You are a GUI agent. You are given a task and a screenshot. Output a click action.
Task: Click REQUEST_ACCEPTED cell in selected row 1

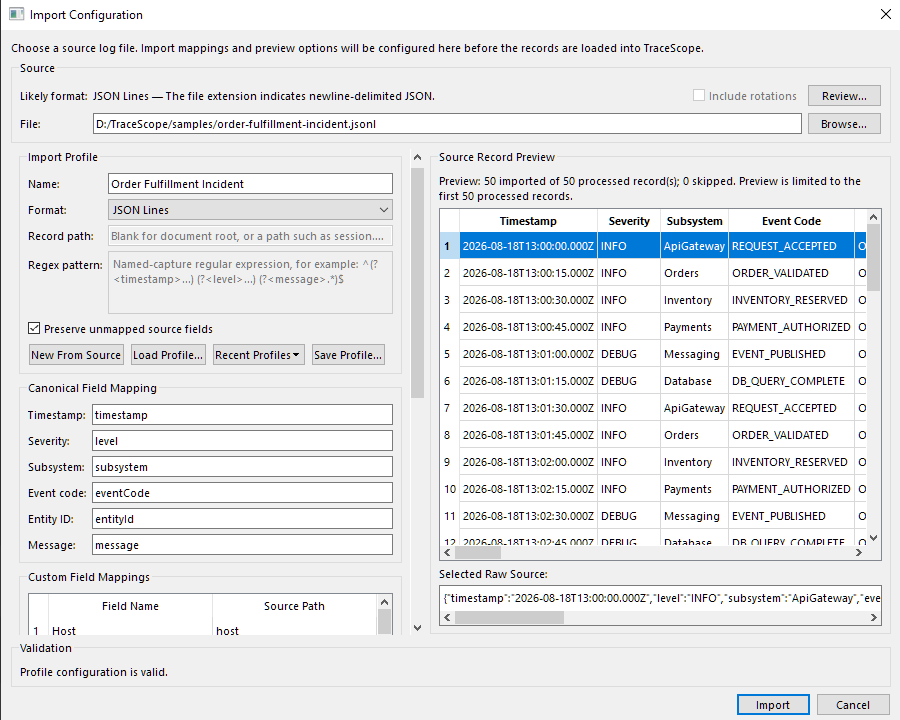point(791,246)
